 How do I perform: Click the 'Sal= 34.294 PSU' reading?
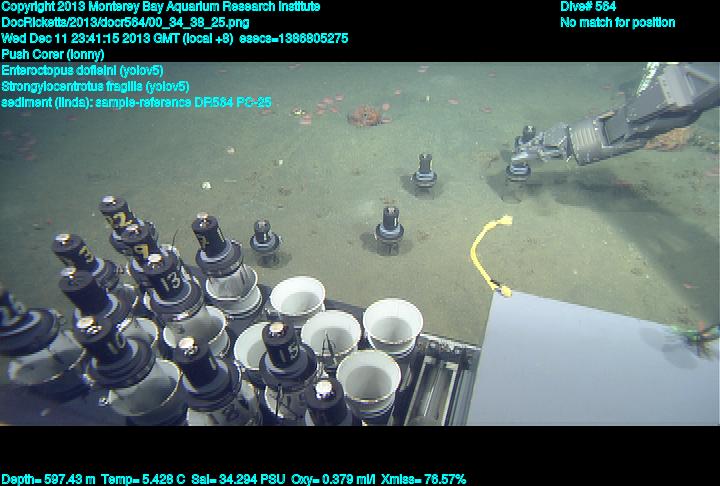pos(238,480)
